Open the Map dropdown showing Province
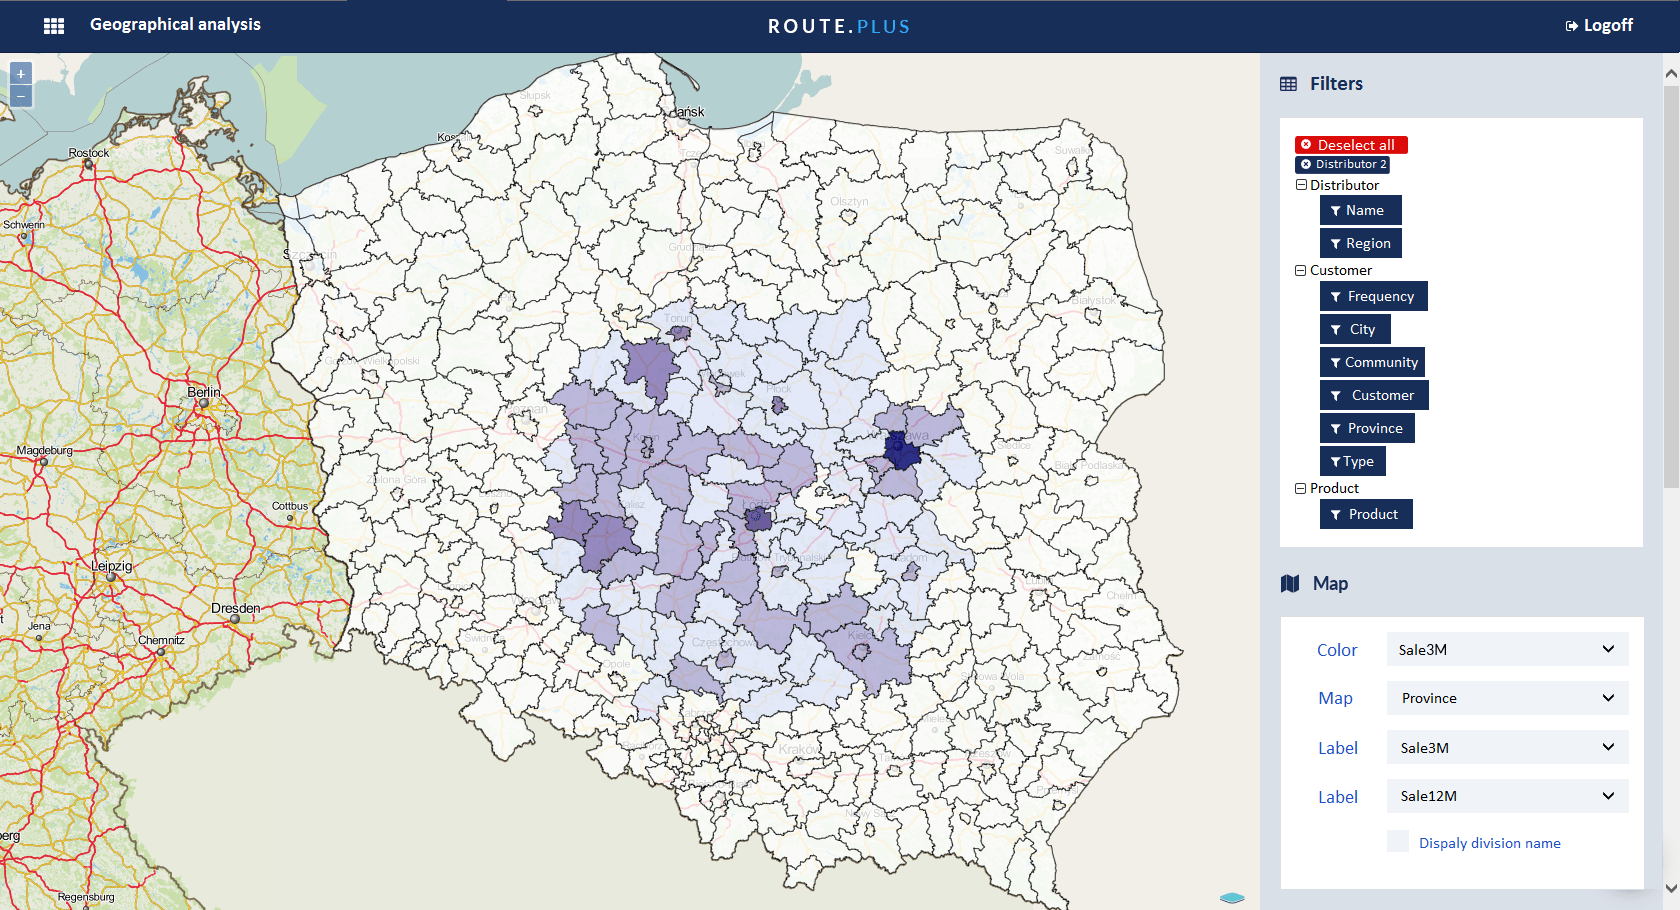The width and height of the screenshot is (1680, 910). click(x=1507, y=698)
